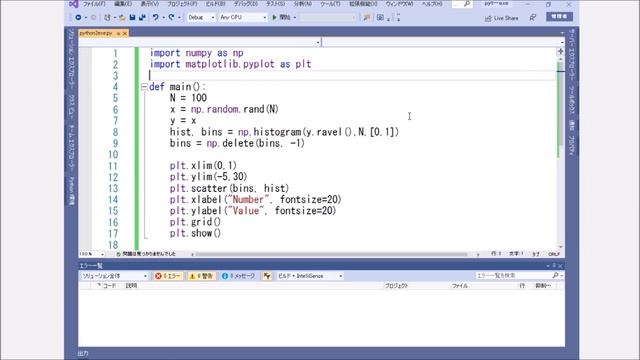Viewport: 640px width, 360px height.
Task: Sort by the 説明 column header
Action: click(131, 286)
